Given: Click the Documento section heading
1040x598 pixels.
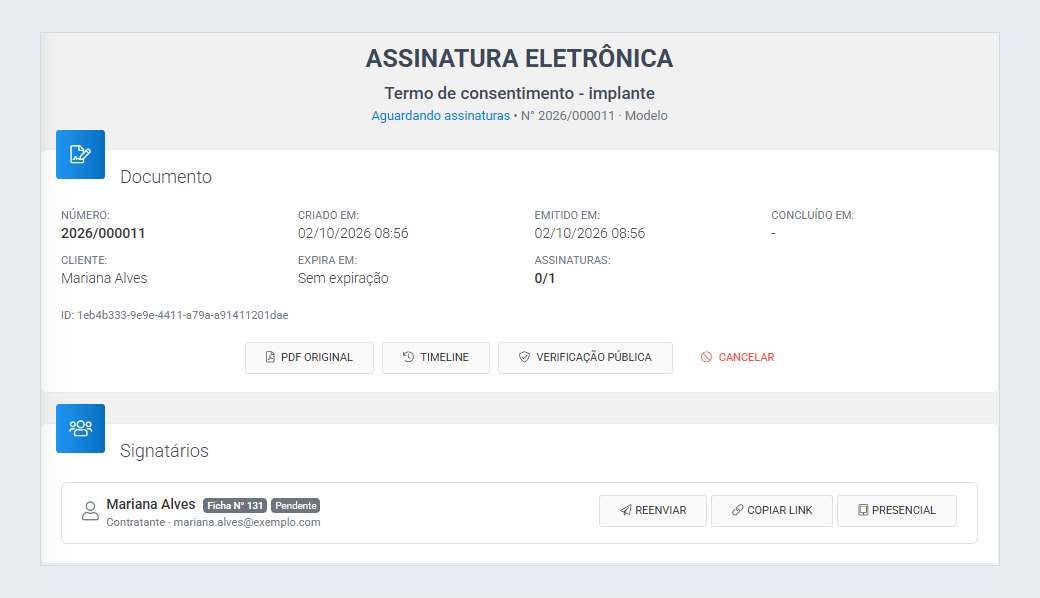Looking at the screenshot, I should [x=166, y=177].
